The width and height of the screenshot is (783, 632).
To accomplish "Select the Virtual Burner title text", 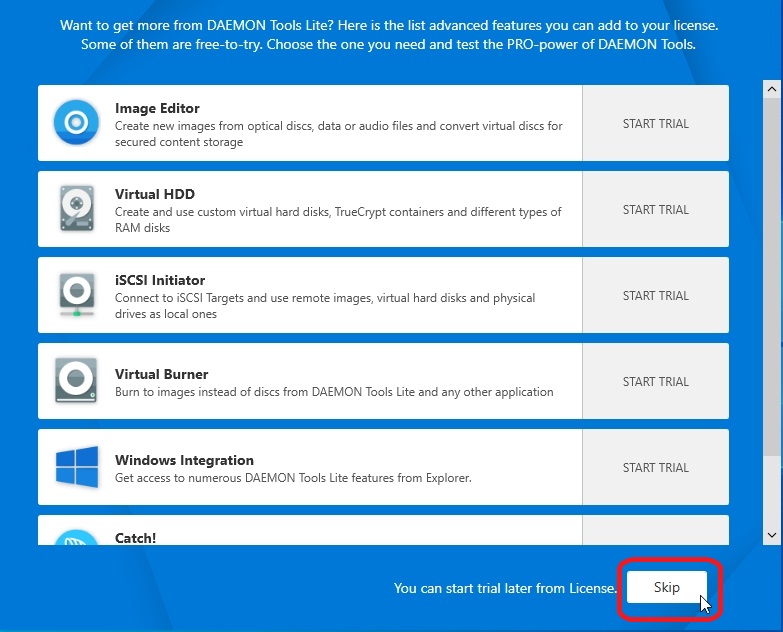I will click(x=161, y=374).
